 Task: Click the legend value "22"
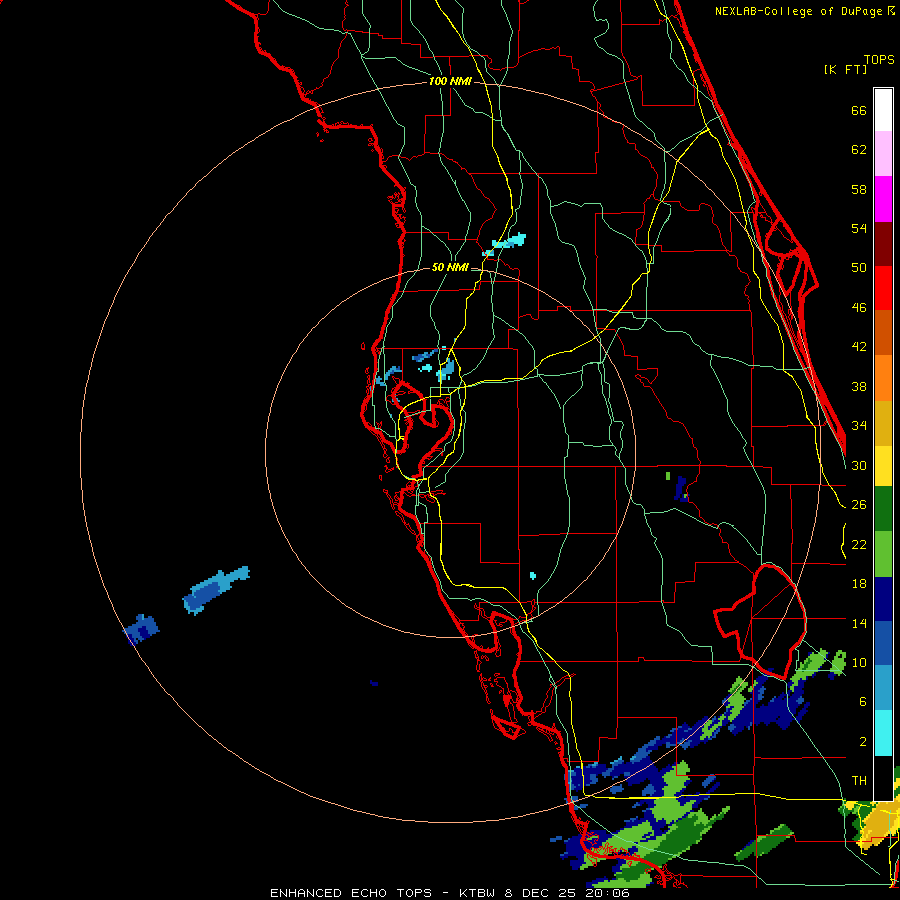click(859, 544)
